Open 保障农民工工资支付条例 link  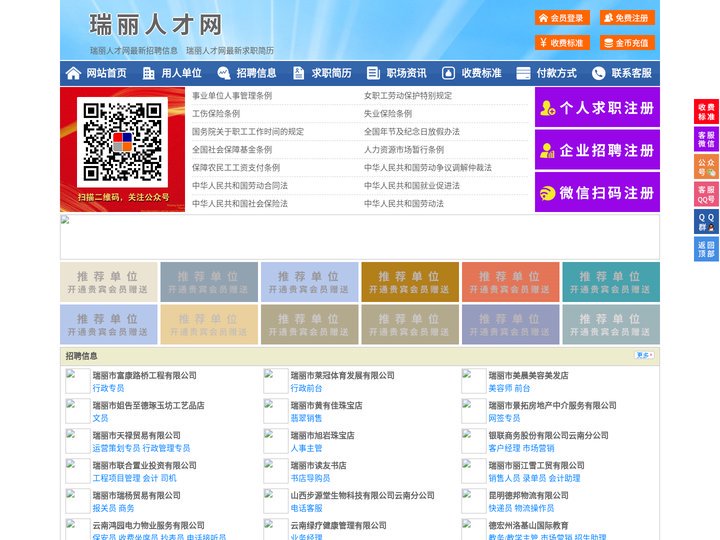click(x=236, y=167)
